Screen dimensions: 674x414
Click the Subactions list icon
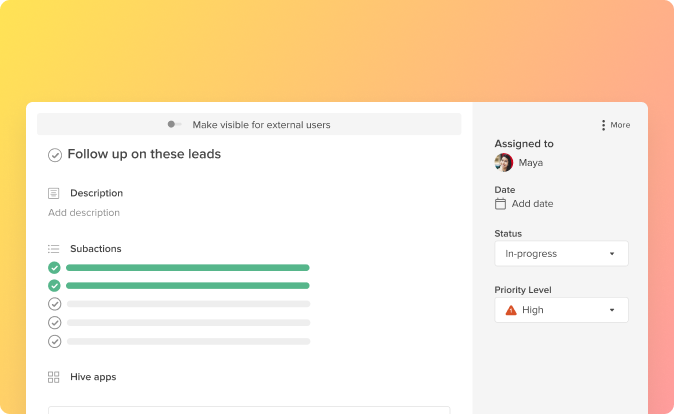tap(53, 248)
